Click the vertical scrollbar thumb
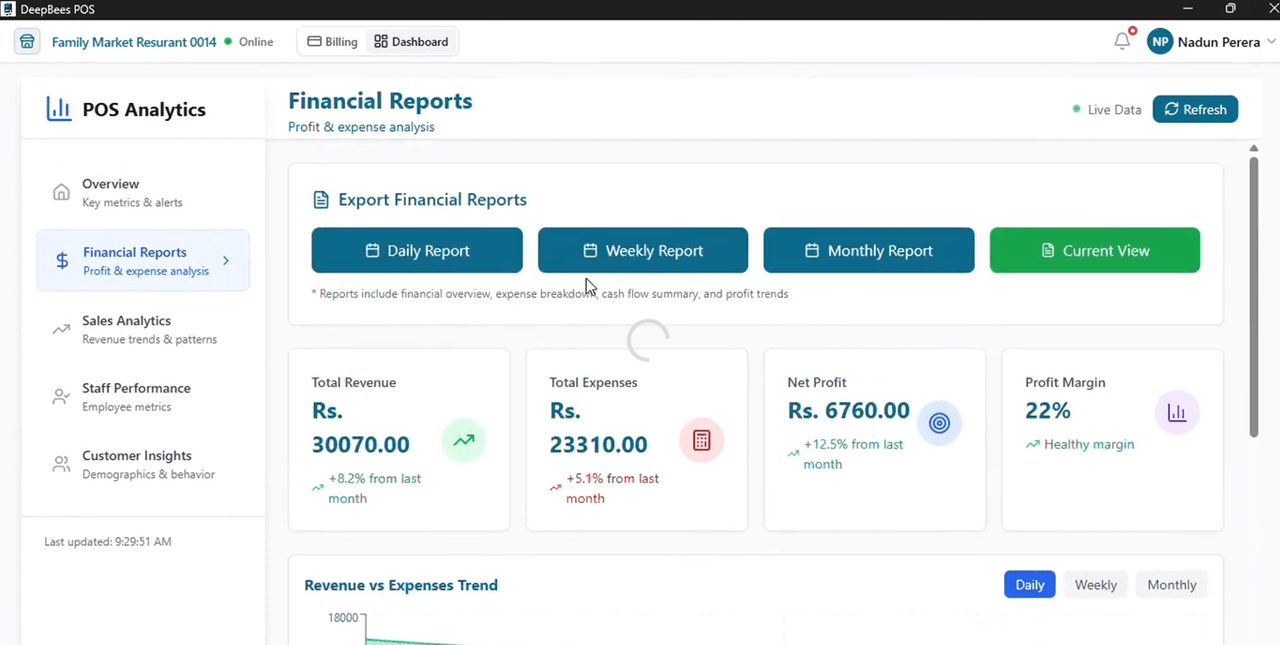This screenshot has height=645, width=1280. [x=1254, y=296]
